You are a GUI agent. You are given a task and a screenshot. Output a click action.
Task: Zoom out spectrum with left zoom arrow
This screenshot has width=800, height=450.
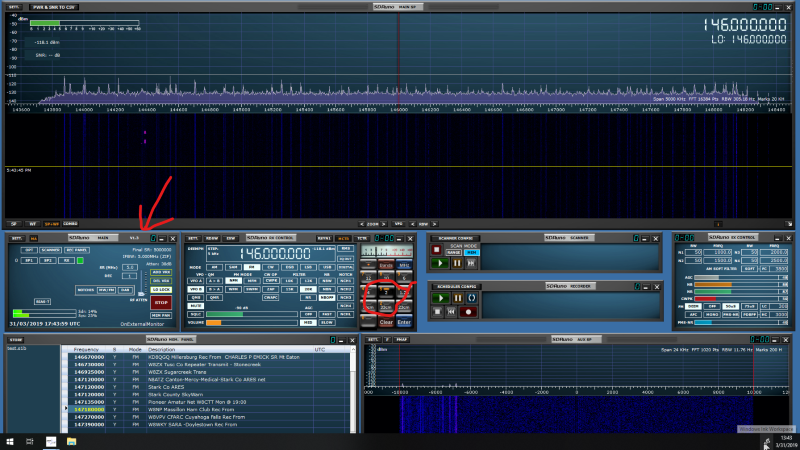point(362,224)
